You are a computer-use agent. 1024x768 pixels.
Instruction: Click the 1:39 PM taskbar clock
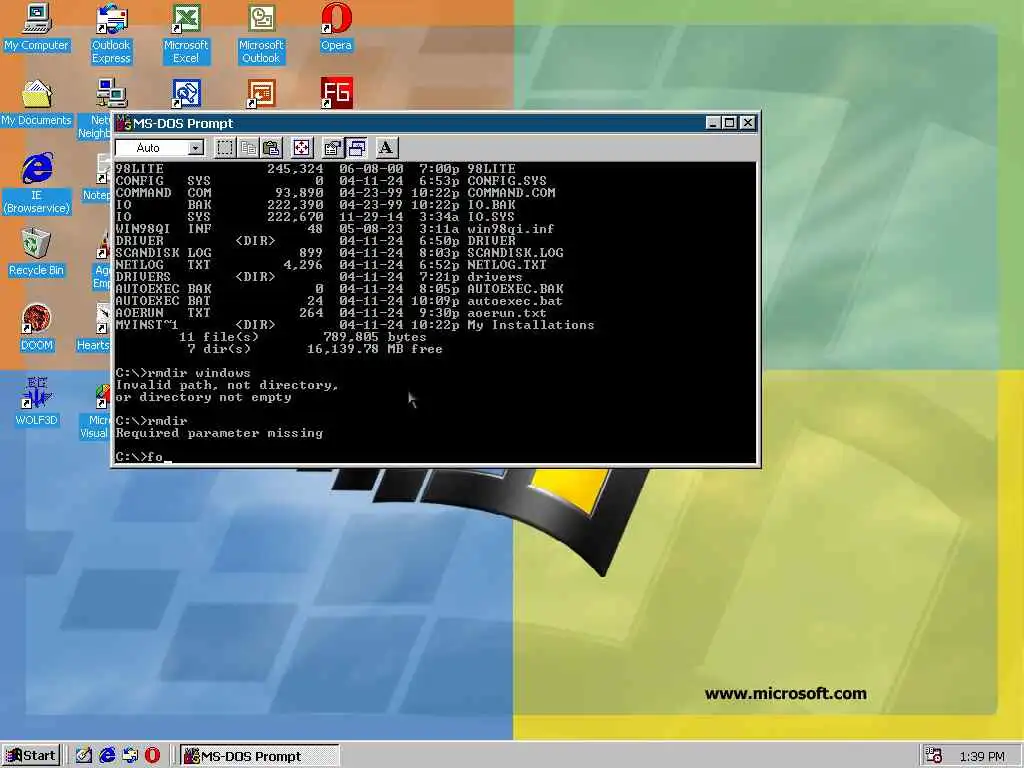pyautogui.click(x=982, y=756)
